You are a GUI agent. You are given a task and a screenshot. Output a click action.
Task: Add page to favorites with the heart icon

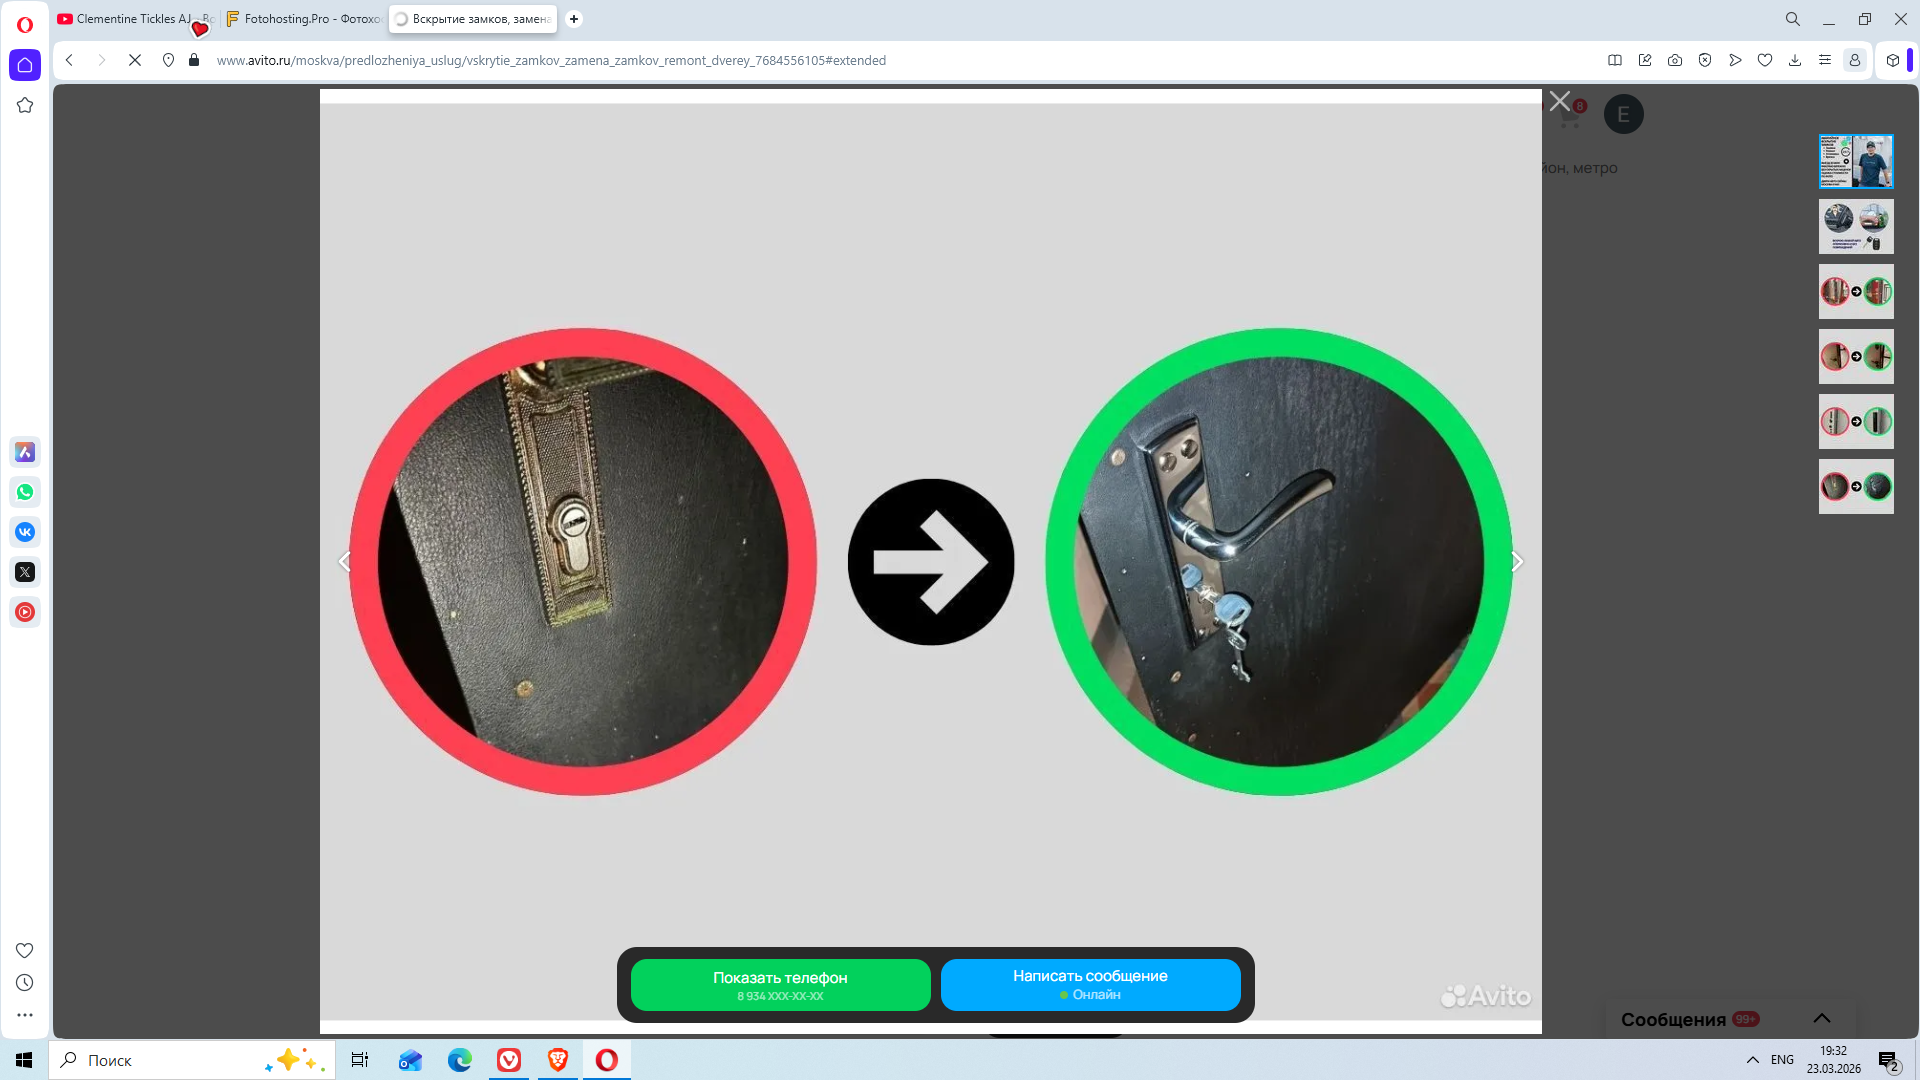pyautogui.click(x=1765, y=60)
